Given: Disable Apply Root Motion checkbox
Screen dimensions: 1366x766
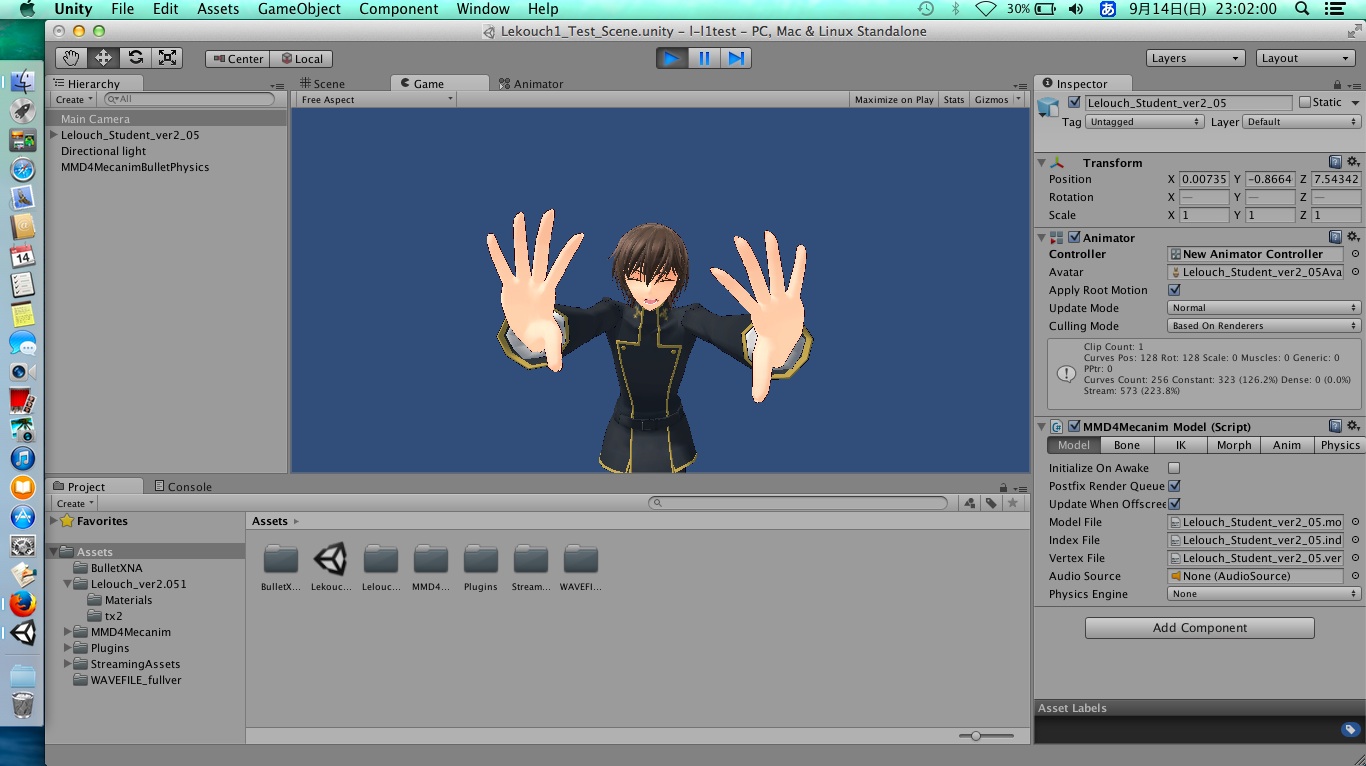Looking at the screenshot, I should tap(1174, 290).
